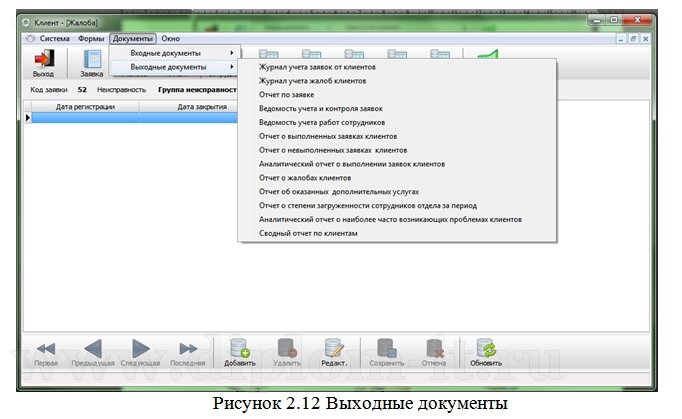Screen dimensions: 682x419
Task: Click the Дата регистрации column header
Action: click(x=85, y=107)
